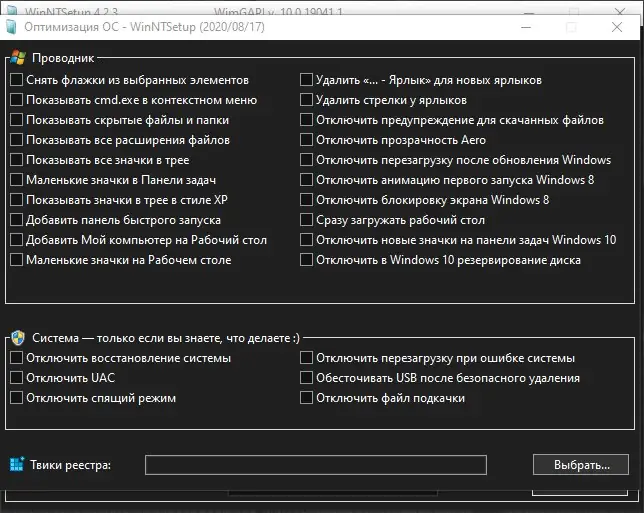Enable Маленькие значки в Панели задач
The height and width of the screenshot is (513, 644).
click(x=16, y=180)
